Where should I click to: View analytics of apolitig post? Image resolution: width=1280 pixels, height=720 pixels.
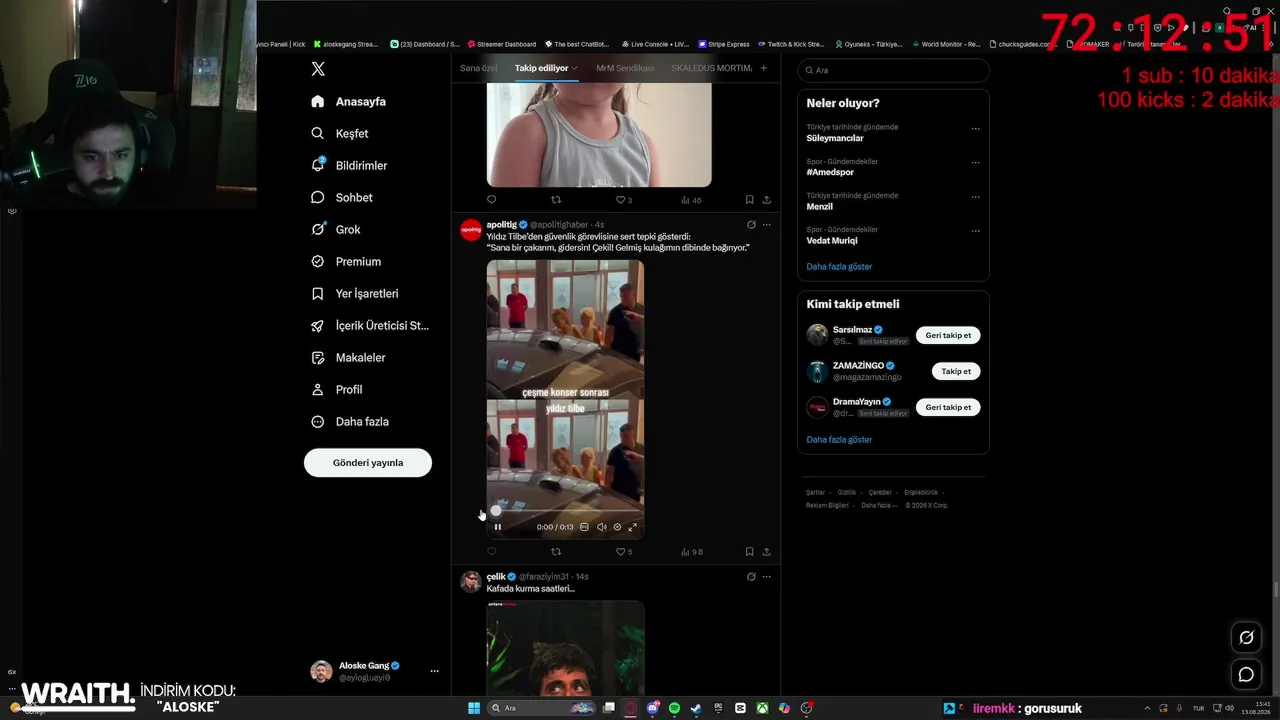[691, 551]
